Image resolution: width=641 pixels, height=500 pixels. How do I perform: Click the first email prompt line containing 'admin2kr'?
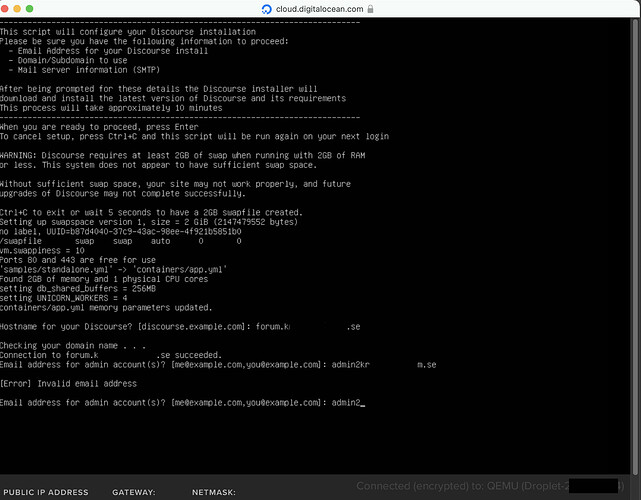(218, 364)
